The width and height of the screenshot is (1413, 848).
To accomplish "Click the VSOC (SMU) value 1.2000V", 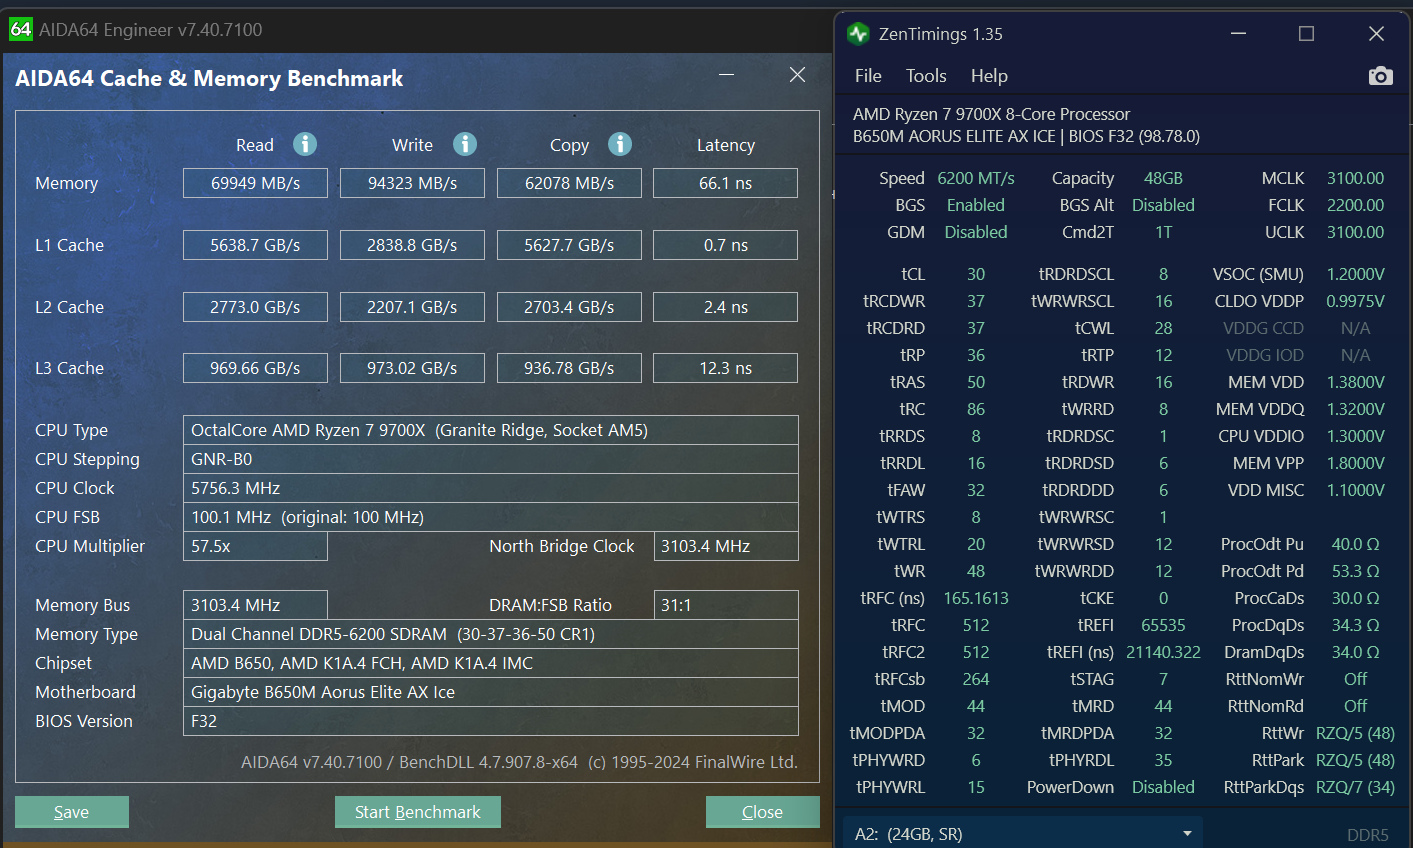I will point(1356,274).
